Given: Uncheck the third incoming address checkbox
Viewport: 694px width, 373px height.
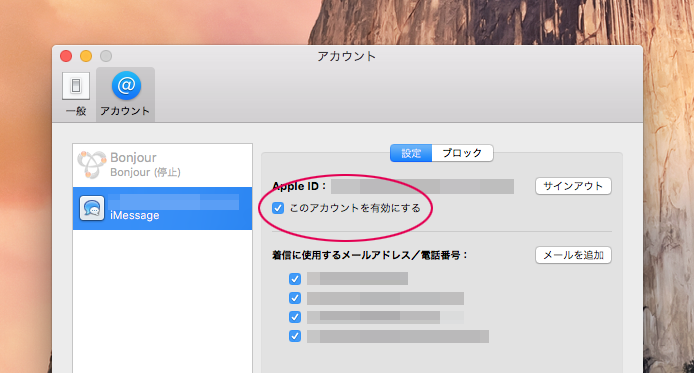Looking at the screenshot, I should pos(295,317).
